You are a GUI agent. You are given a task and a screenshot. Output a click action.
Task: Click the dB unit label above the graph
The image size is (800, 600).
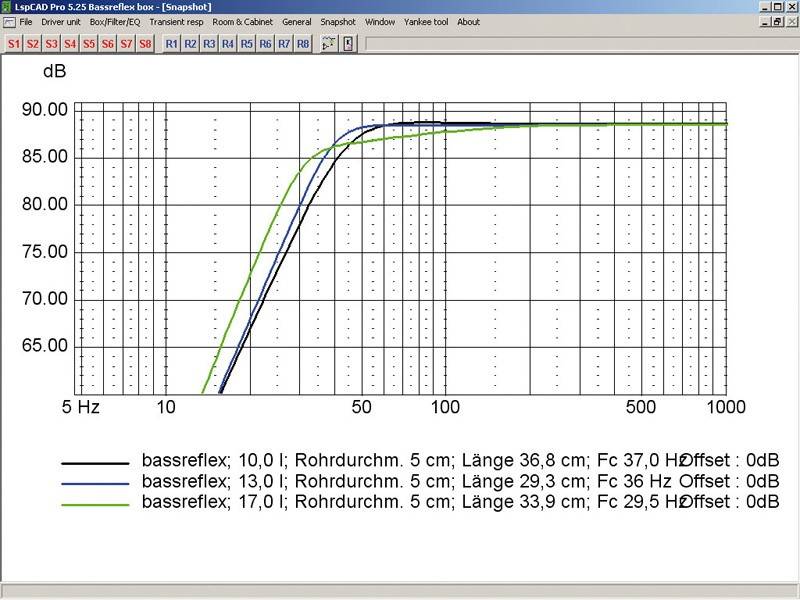coord(55,71)
